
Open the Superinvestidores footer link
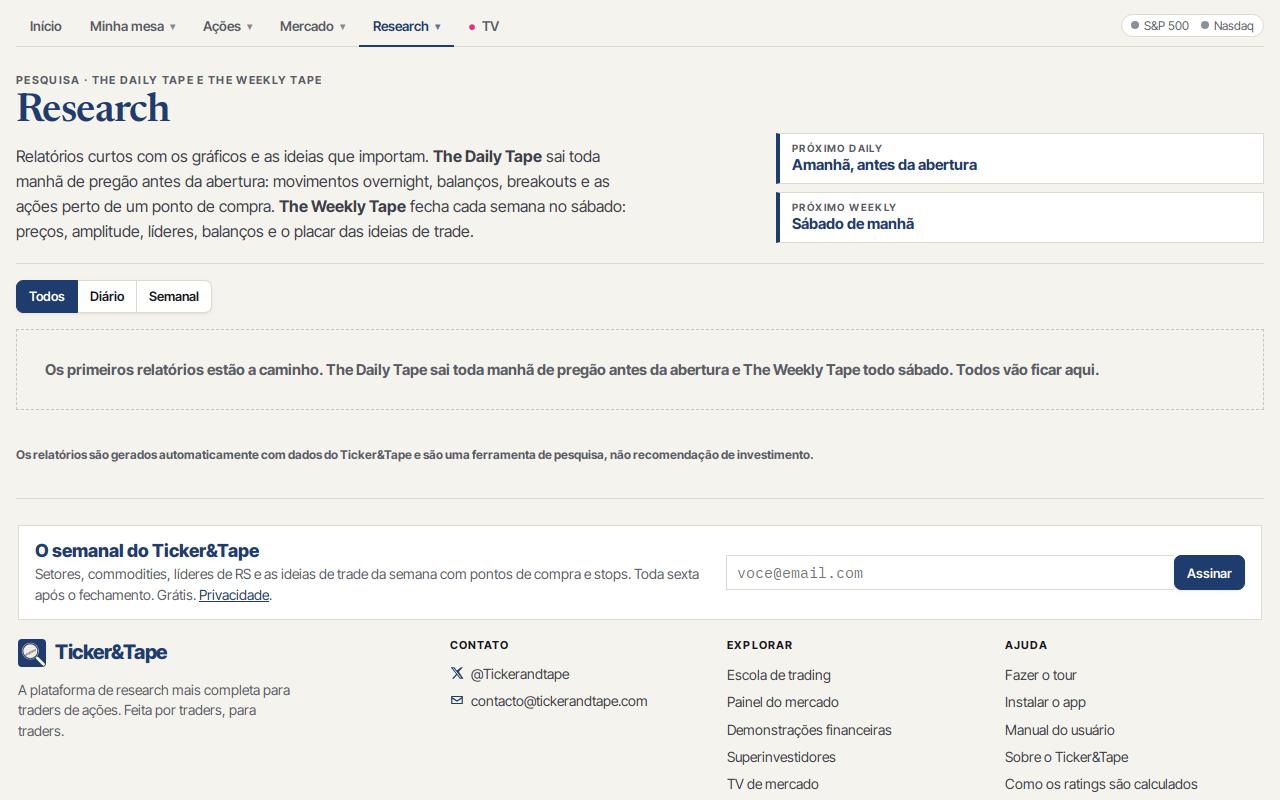coord(781,757)
